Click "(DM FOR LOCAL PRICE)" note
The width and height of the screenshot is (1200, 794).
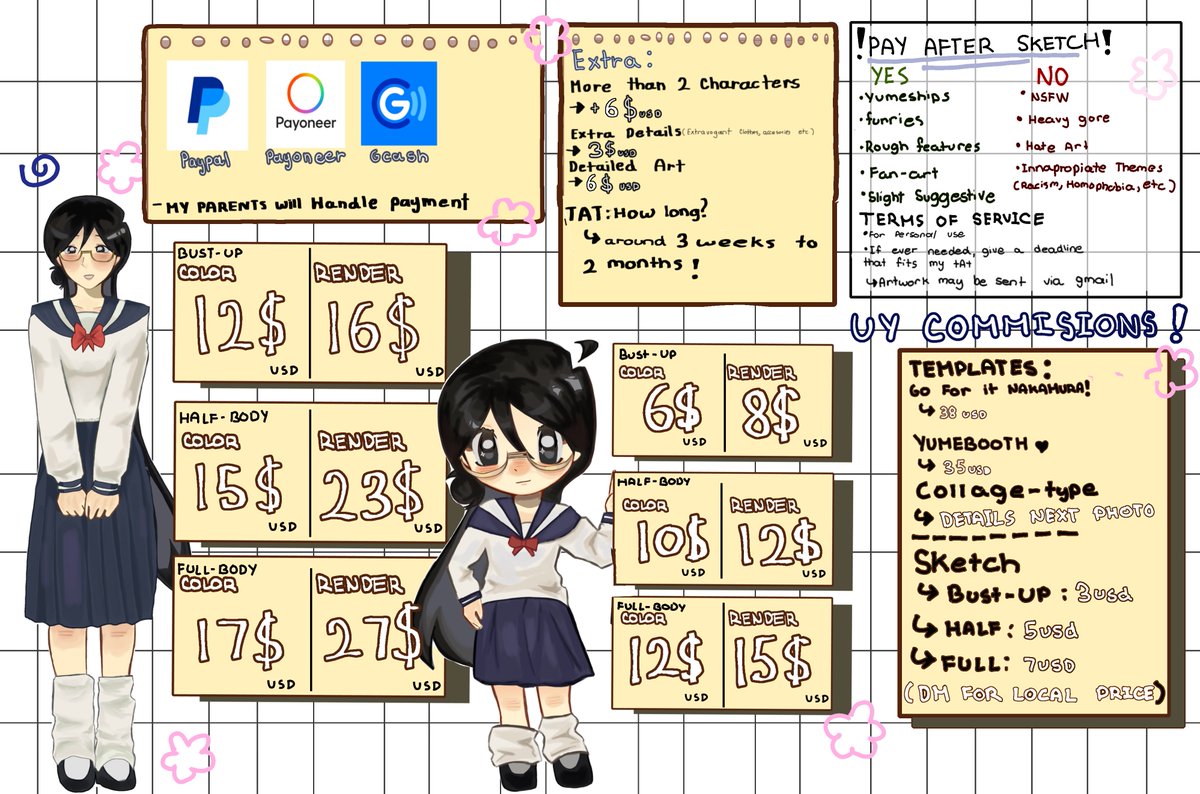point(1034,693)
